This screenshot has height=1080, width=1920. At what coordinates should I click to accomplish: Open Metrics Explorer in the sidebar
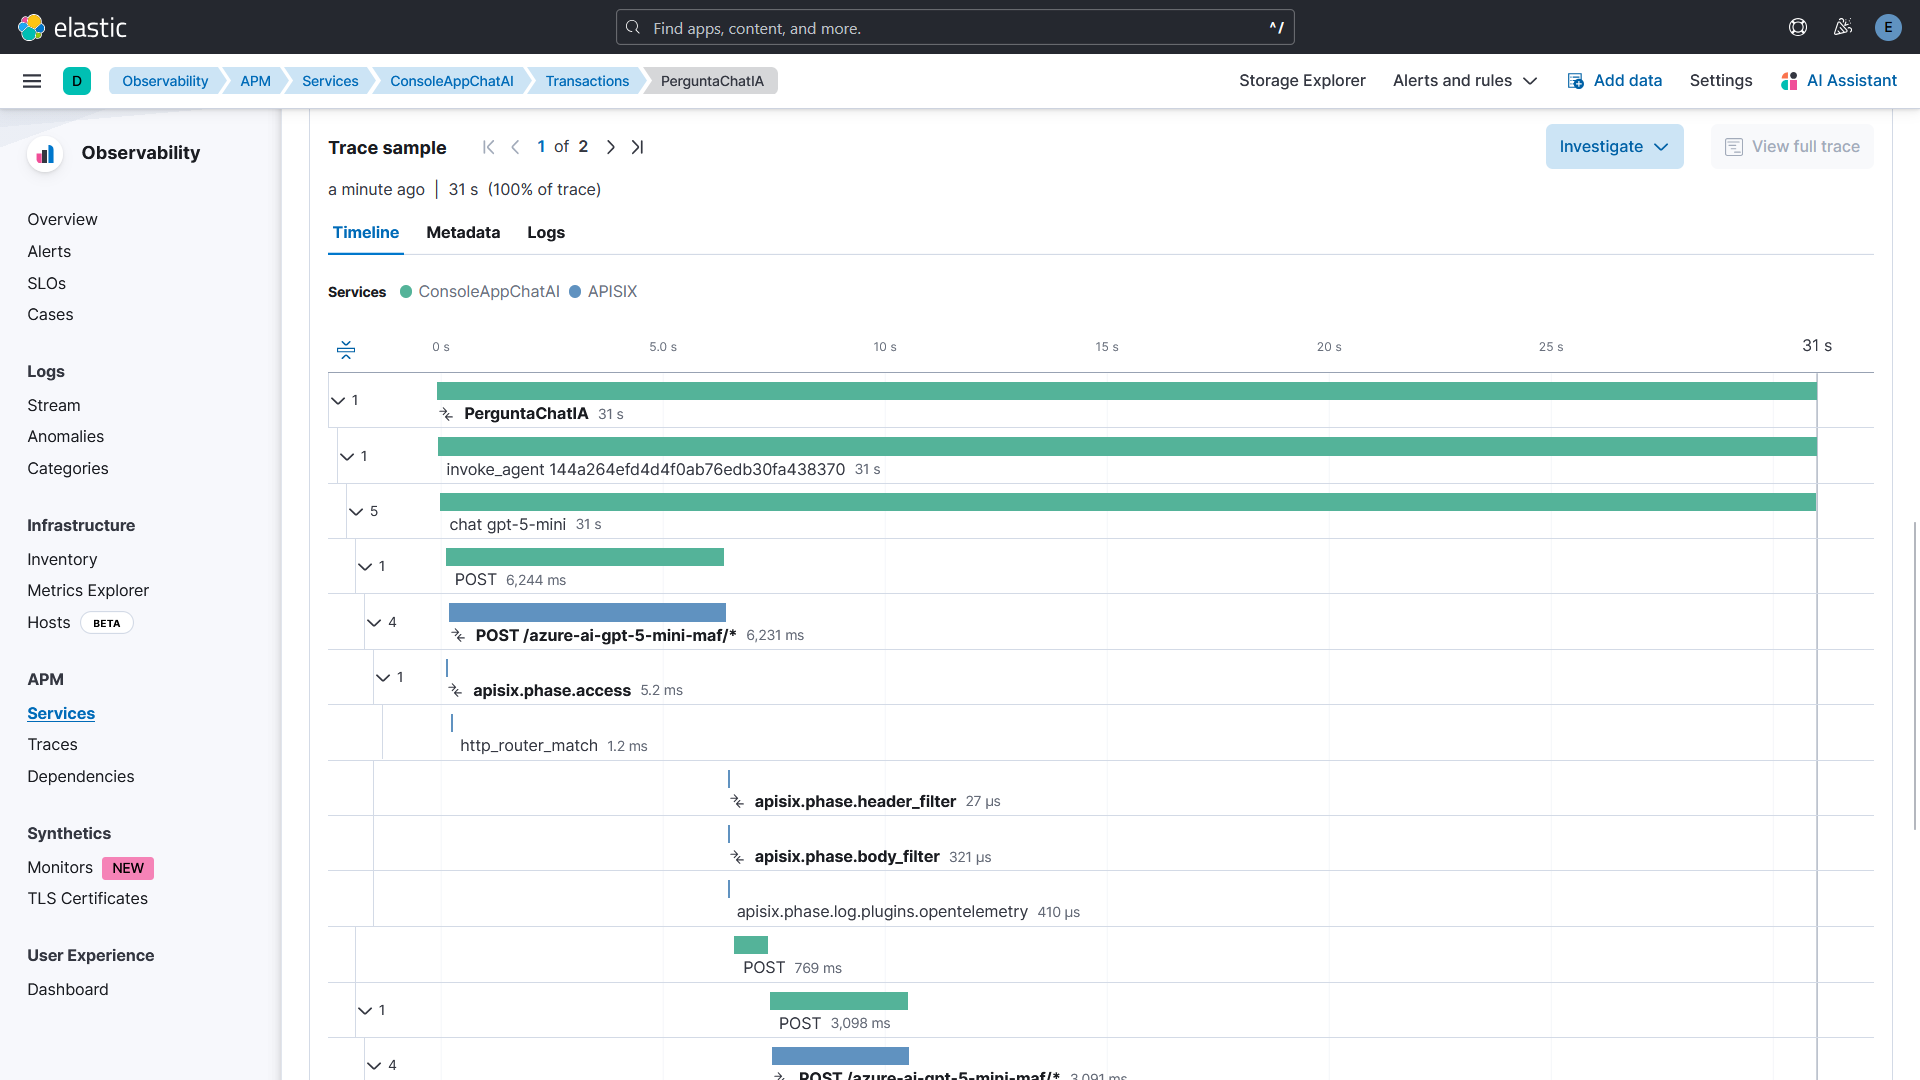[x=88, y=590]
